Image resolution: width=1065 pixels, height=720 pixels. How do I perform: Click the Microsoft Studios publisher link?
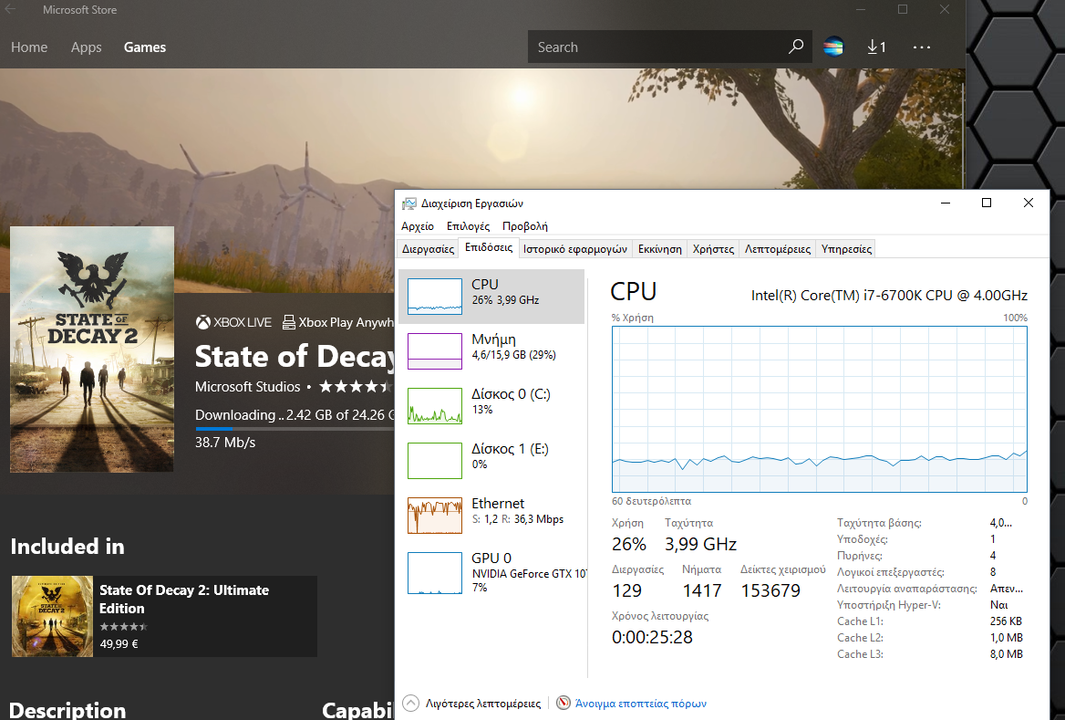pos(247,386)
